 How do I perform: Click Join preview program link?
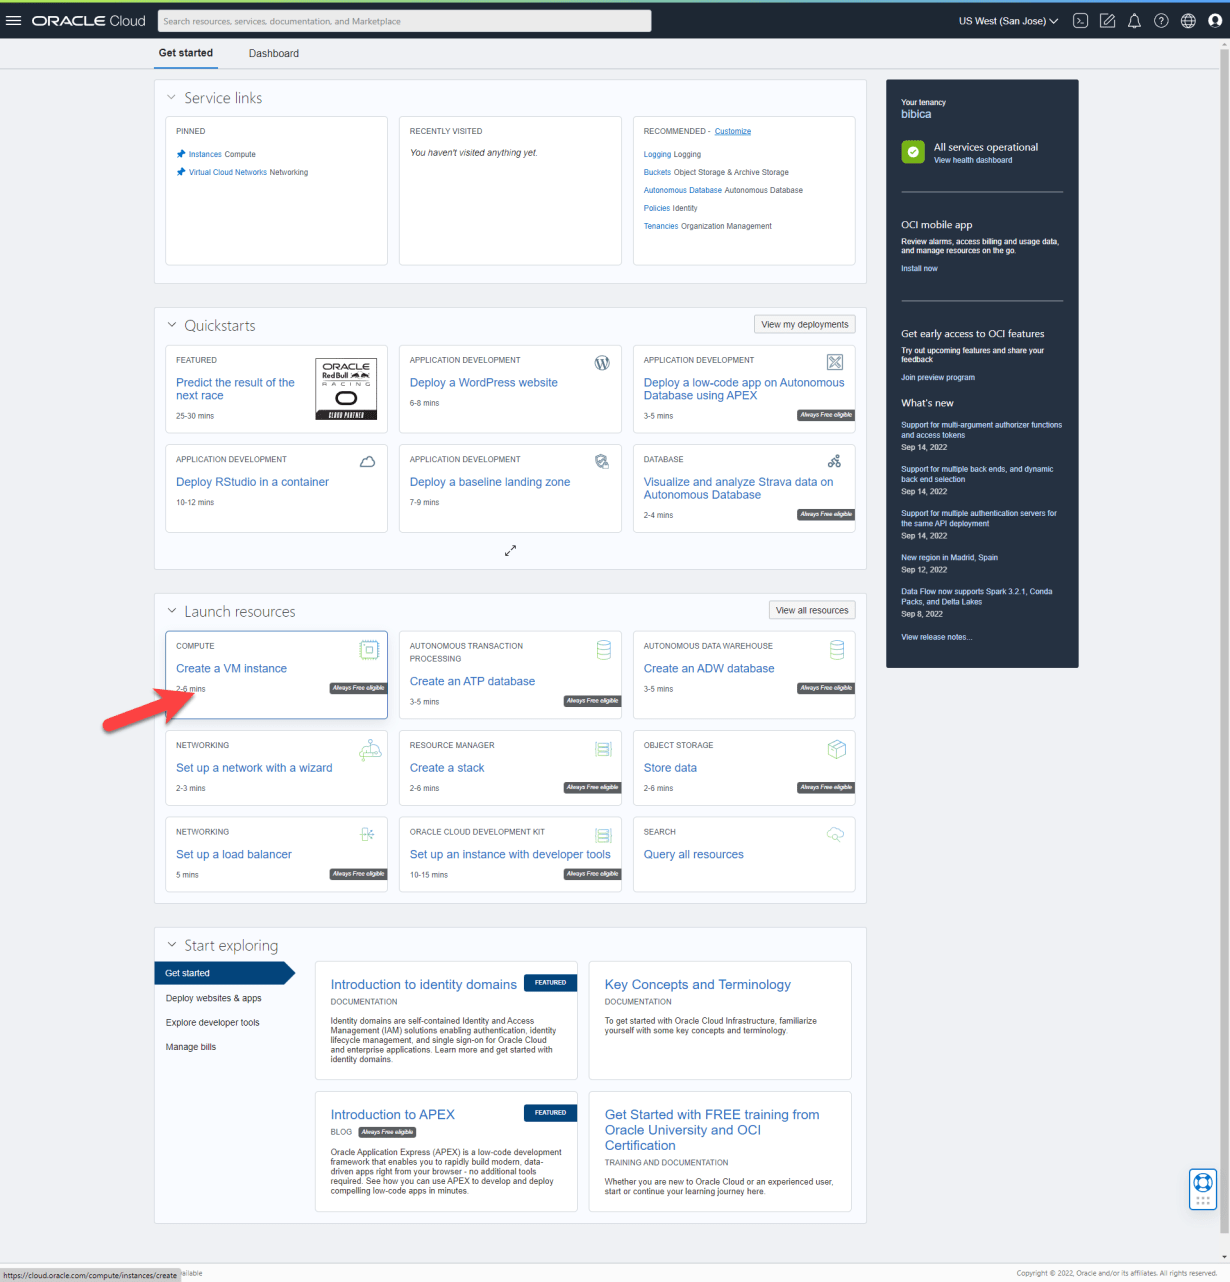938,378
